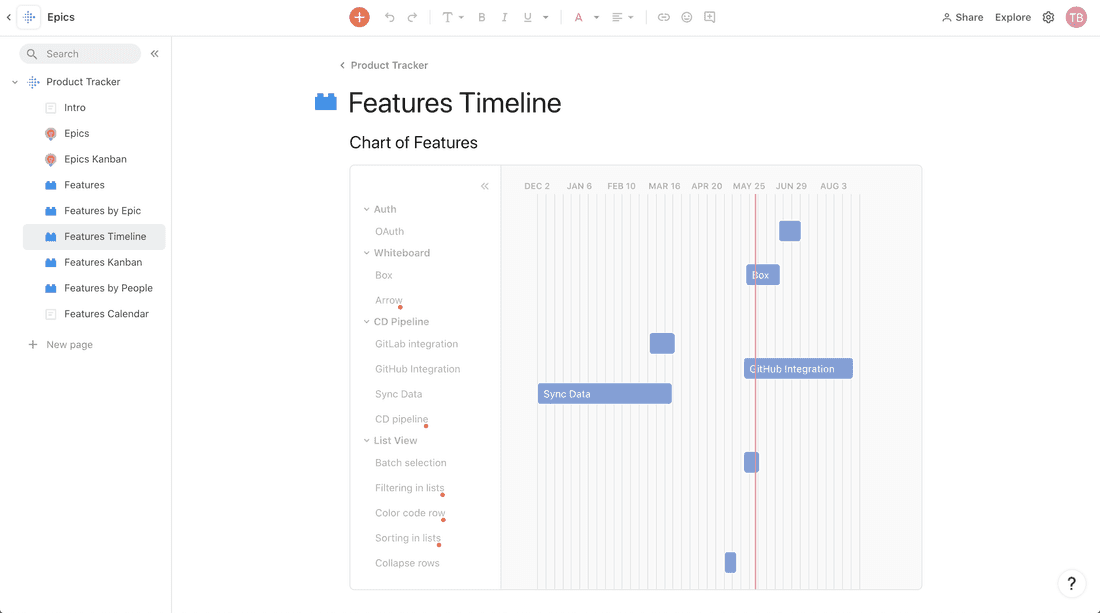Toggle bold formatting
The width and height of the screenshot is (1100, 613).
[481, 17]
